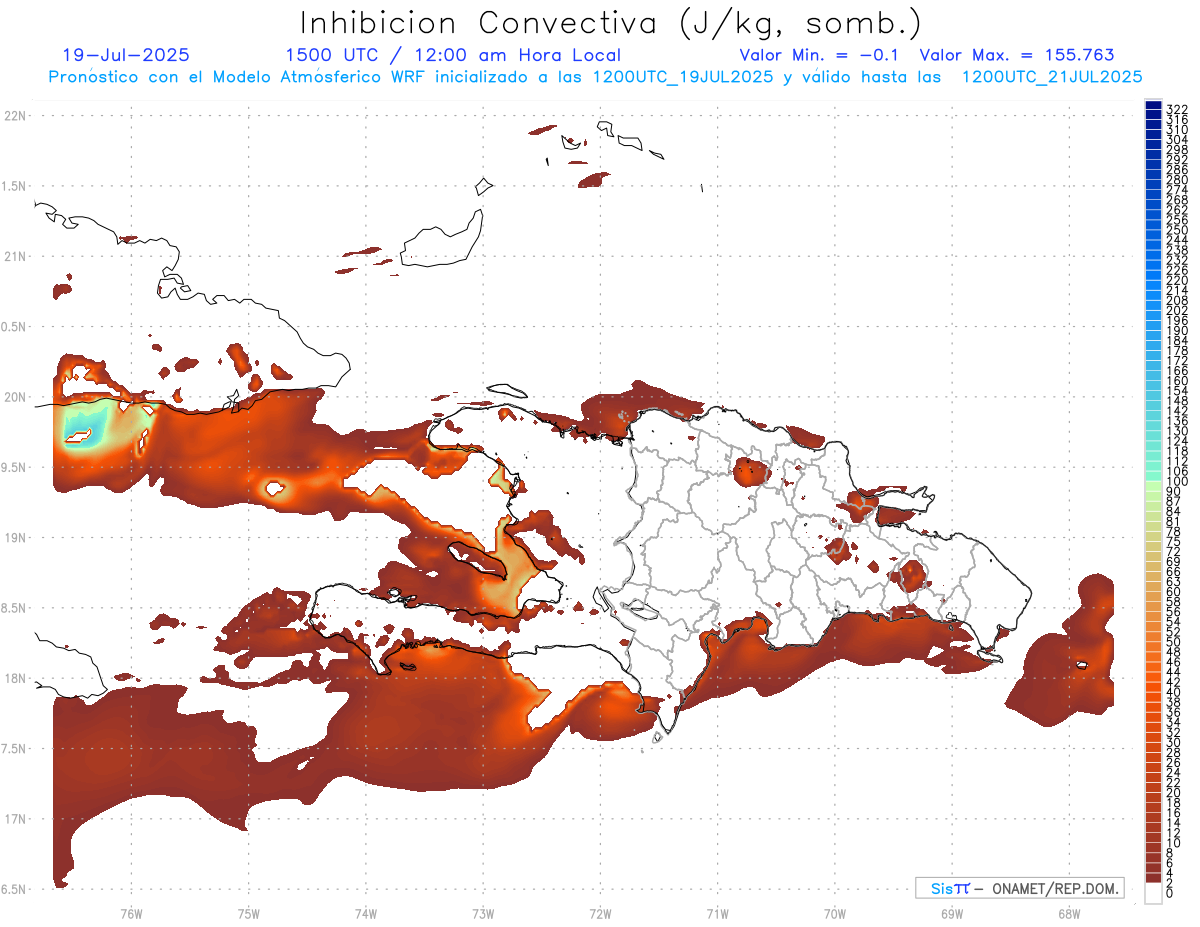
Task: Click the WRF forecast description line
Action: [x=595, y=76]
